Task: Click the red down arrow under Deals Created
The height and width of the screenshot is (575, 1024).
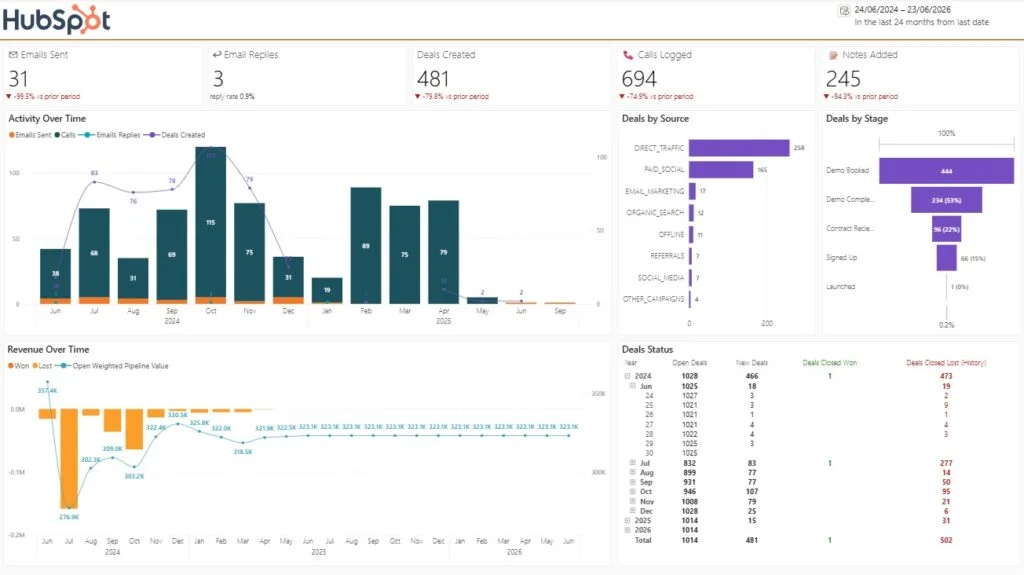Action: click(417, 97)
